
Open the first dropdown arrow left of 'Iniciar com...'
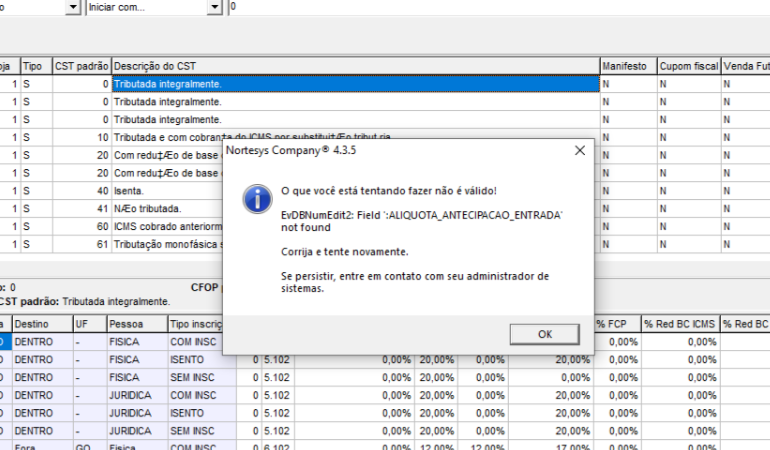click(x=73, y=7)
